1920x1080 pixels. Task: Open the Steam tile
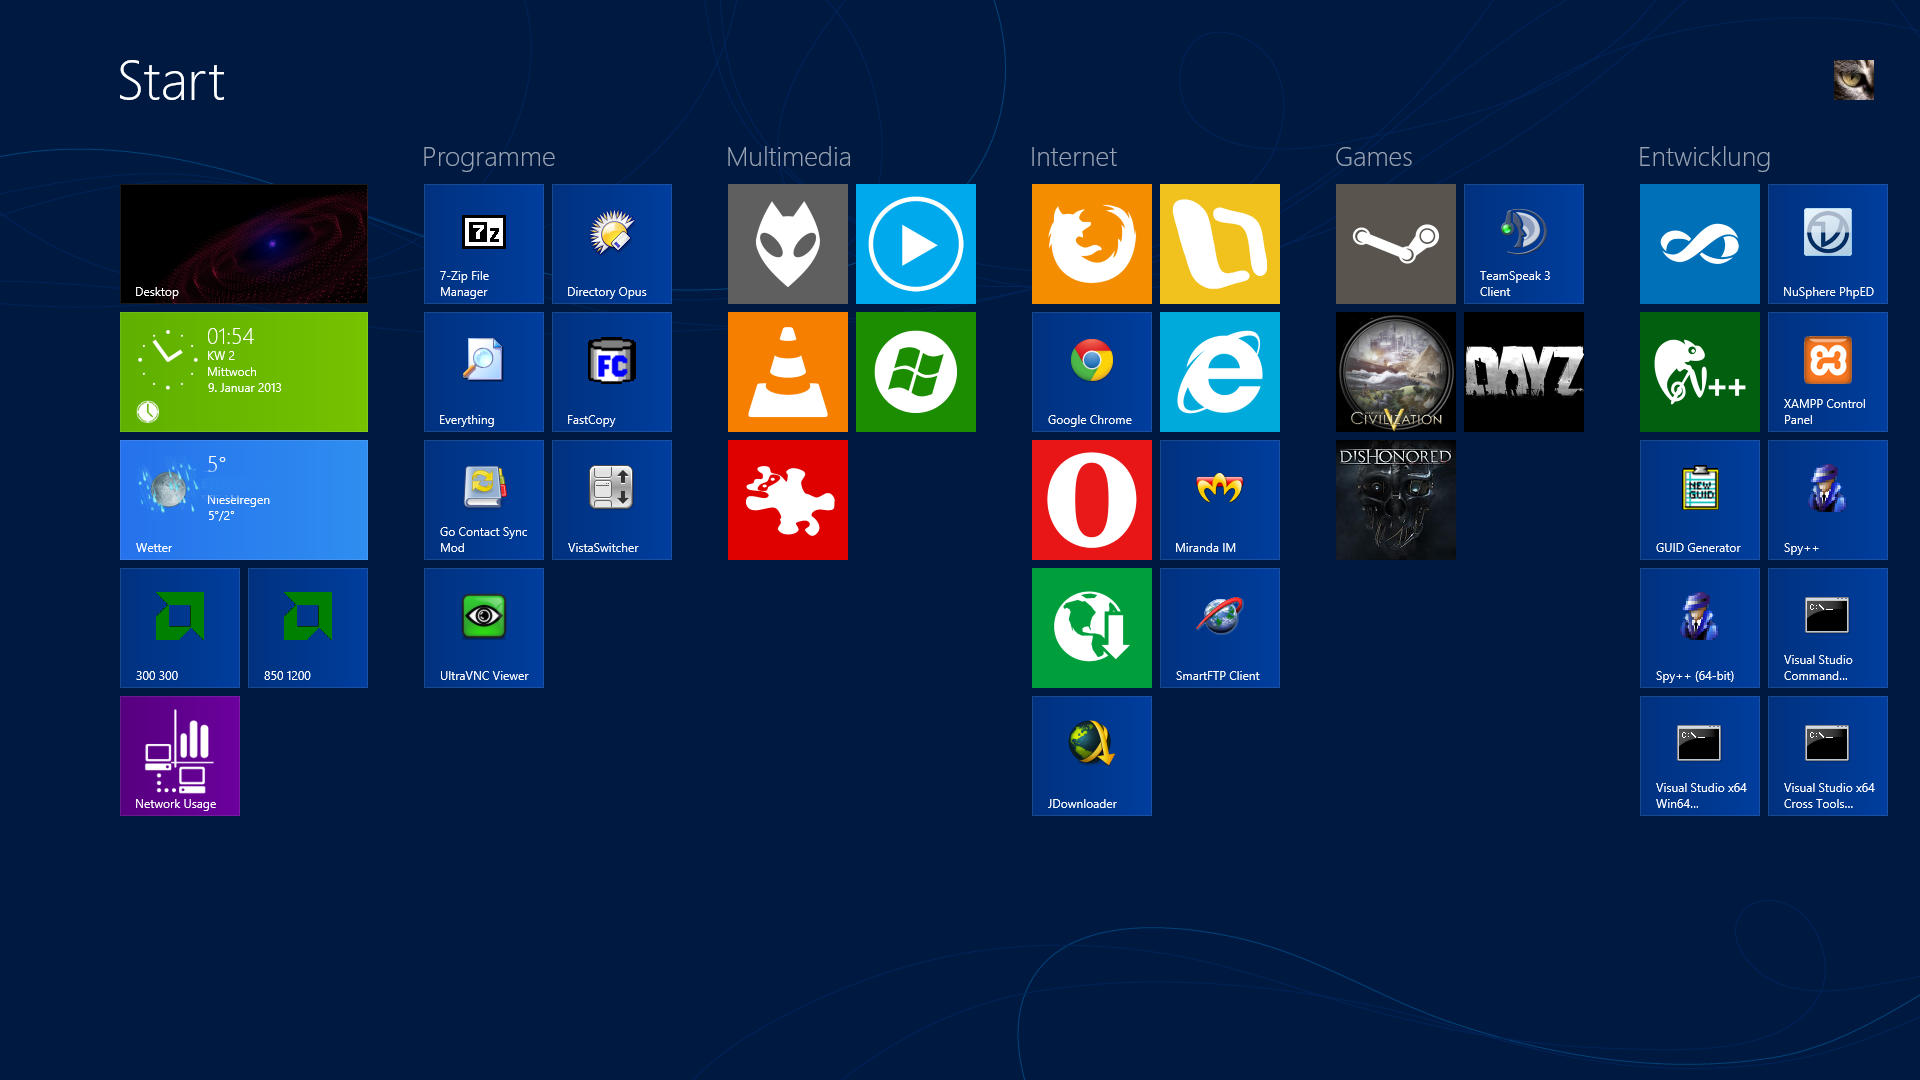point(1395,244)
